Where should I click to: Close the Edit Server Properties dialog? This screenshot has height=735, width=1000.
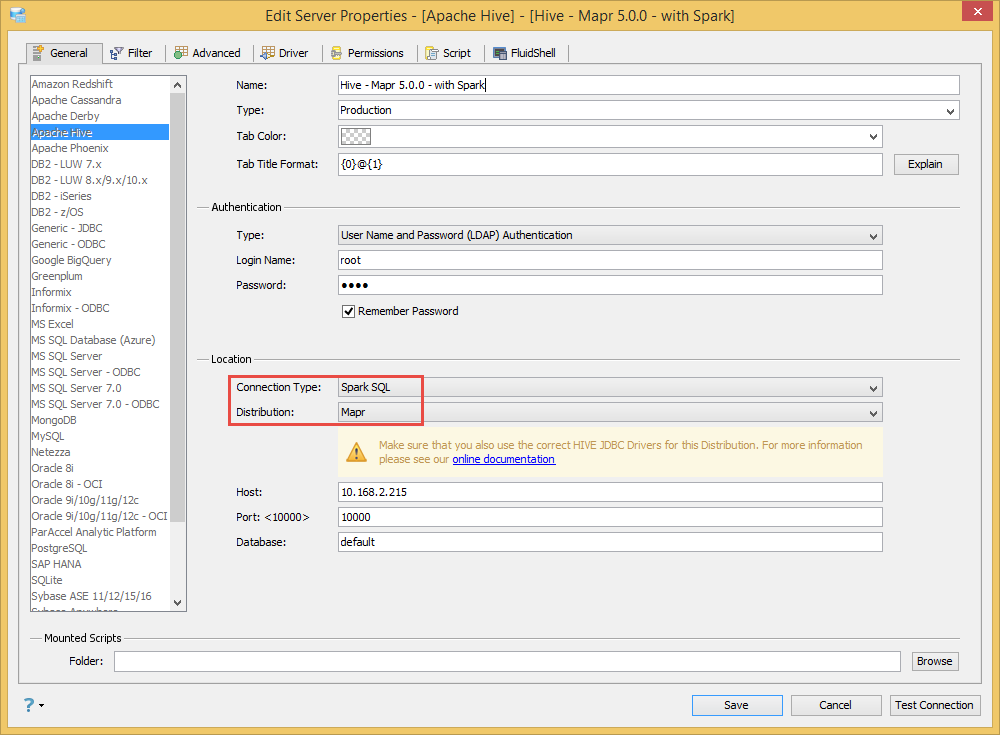(978, 12)
